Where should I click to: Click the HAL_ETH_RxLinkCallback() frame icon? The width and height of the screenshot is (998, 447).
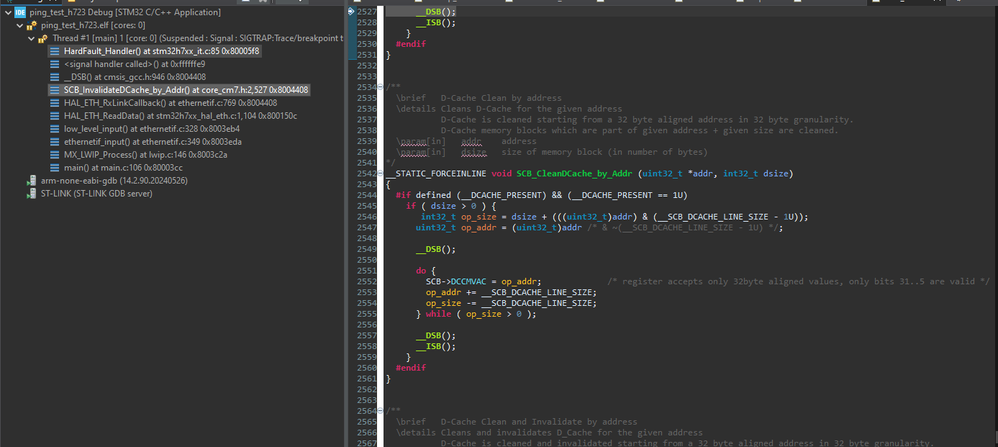tap(54, 102)
